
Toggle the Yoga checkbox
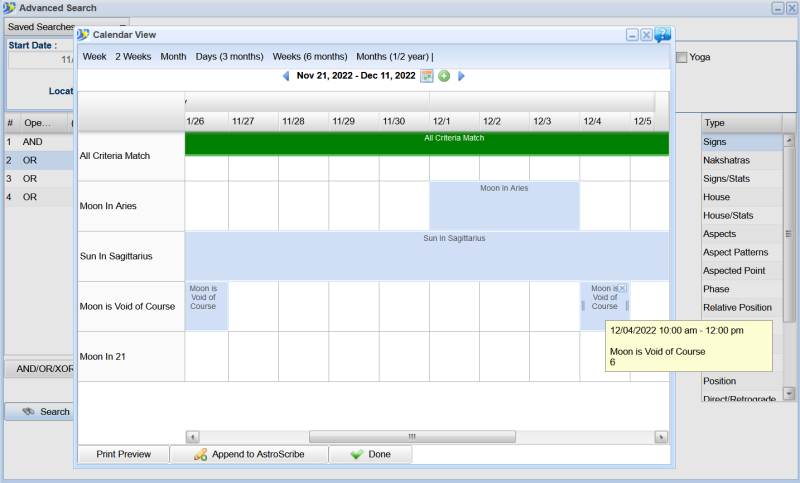pyautogui.click(x=682, y=57)
